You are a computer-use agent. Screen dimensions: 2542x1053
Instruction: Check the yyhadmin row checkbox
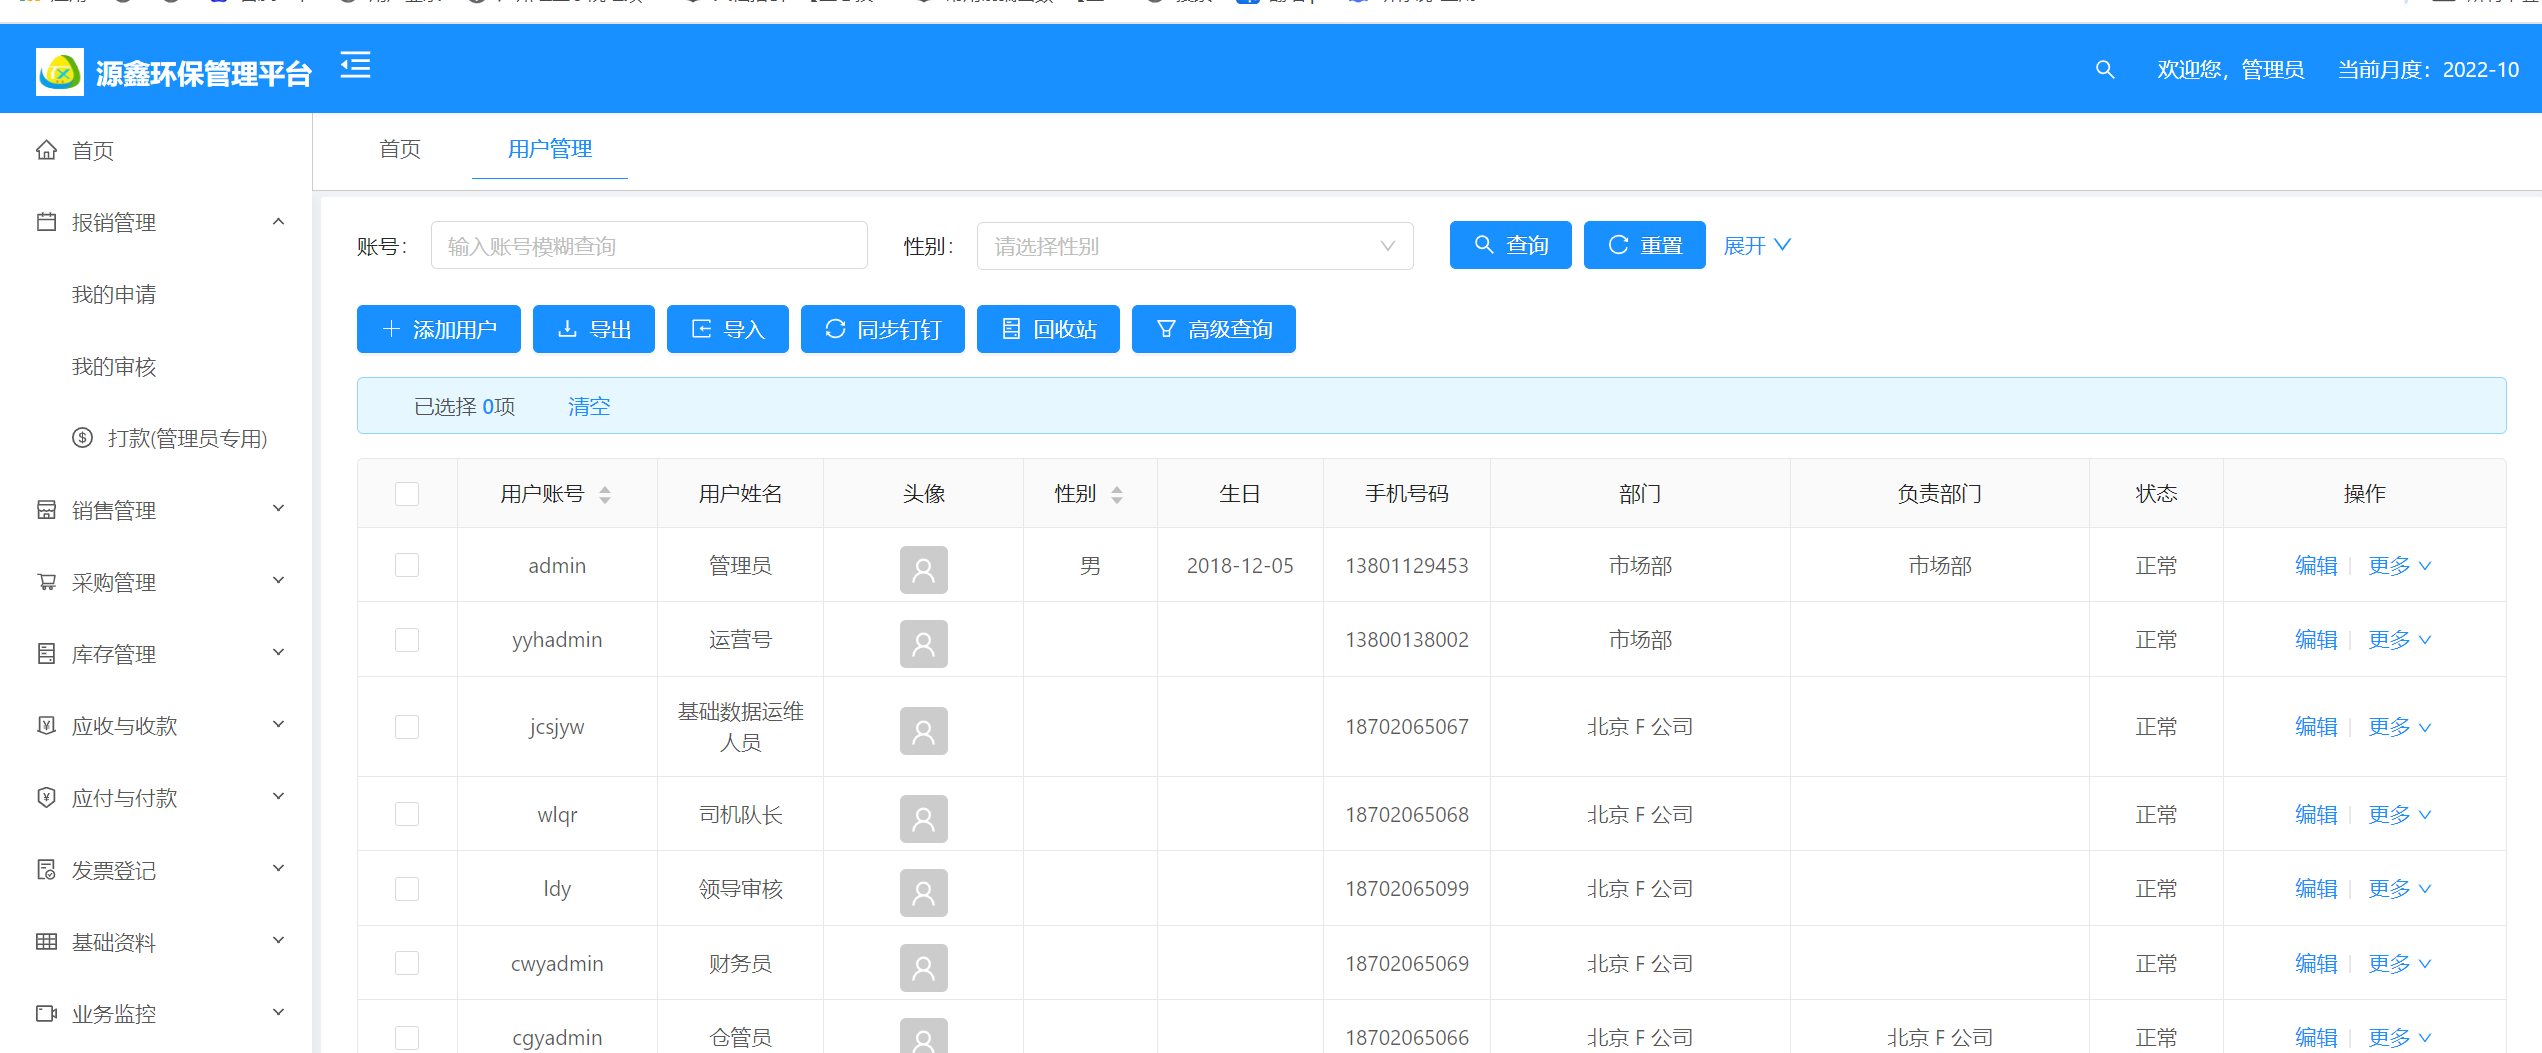tap(407, 640)
